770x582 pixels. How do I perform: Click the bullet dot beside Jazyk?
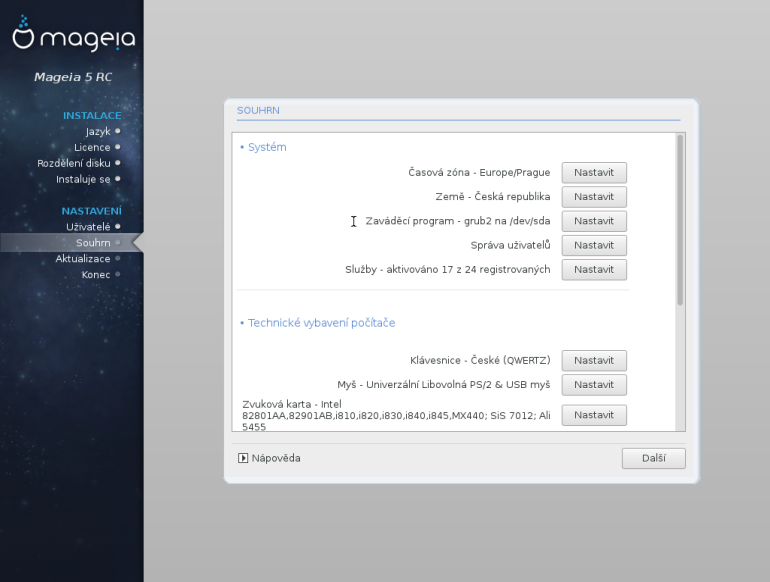118,131
